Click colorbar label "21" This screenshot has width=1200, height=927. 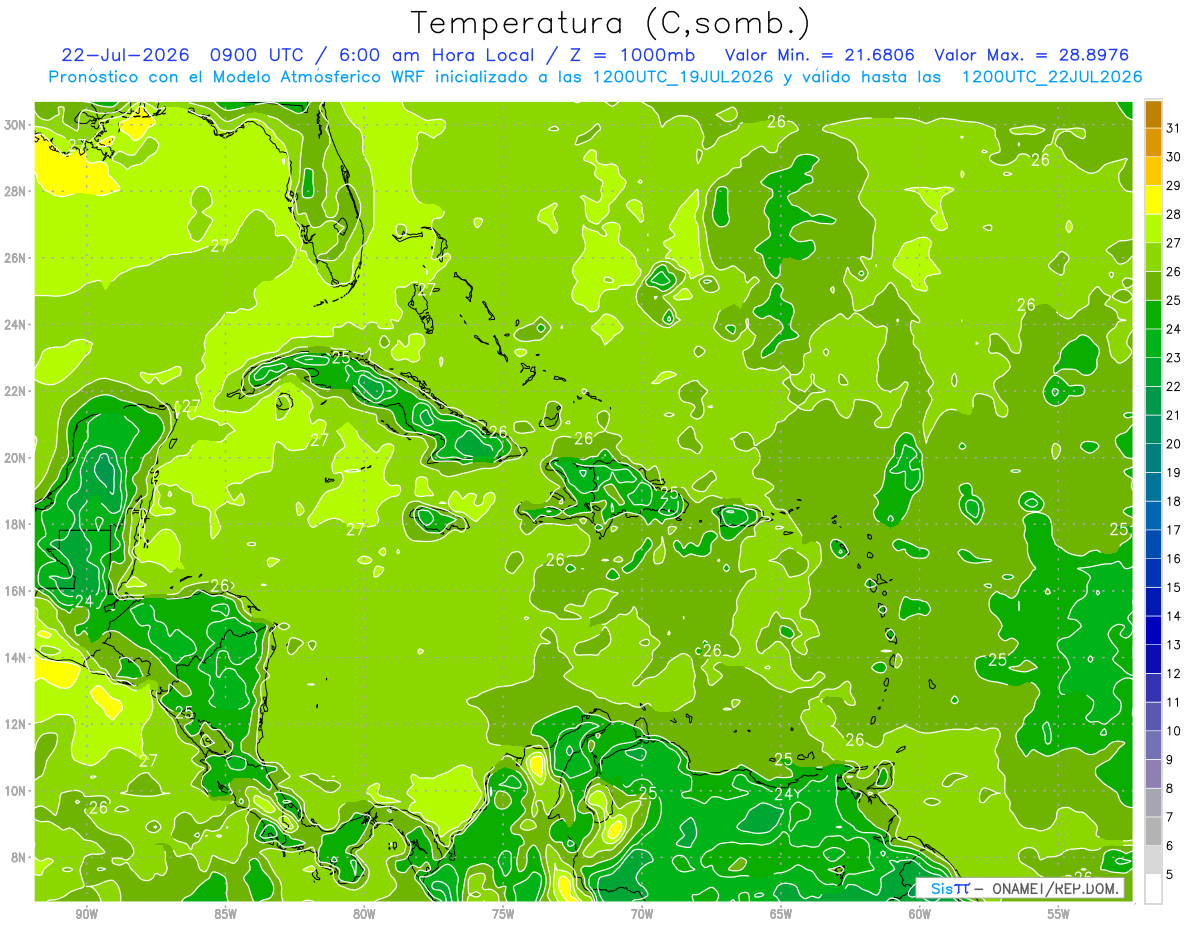1174,415
